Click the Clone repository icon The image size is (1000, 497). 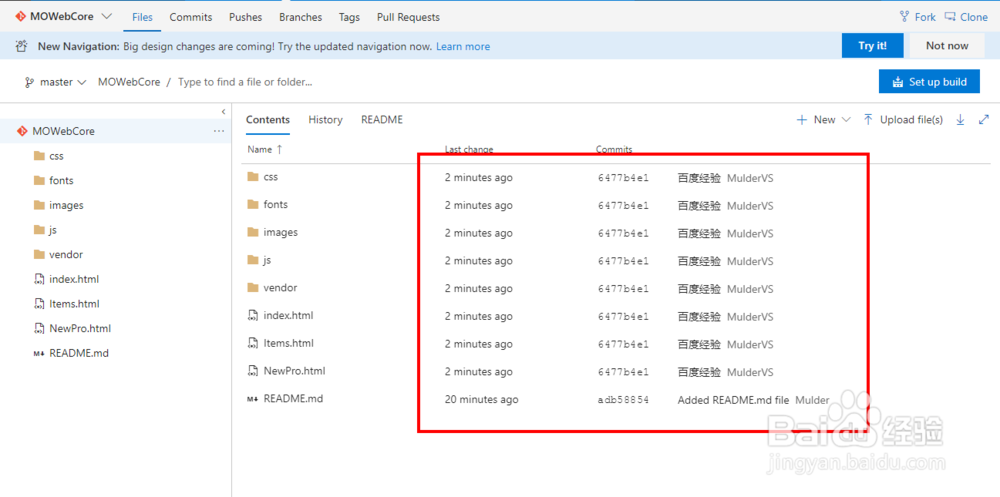[951, 17]
